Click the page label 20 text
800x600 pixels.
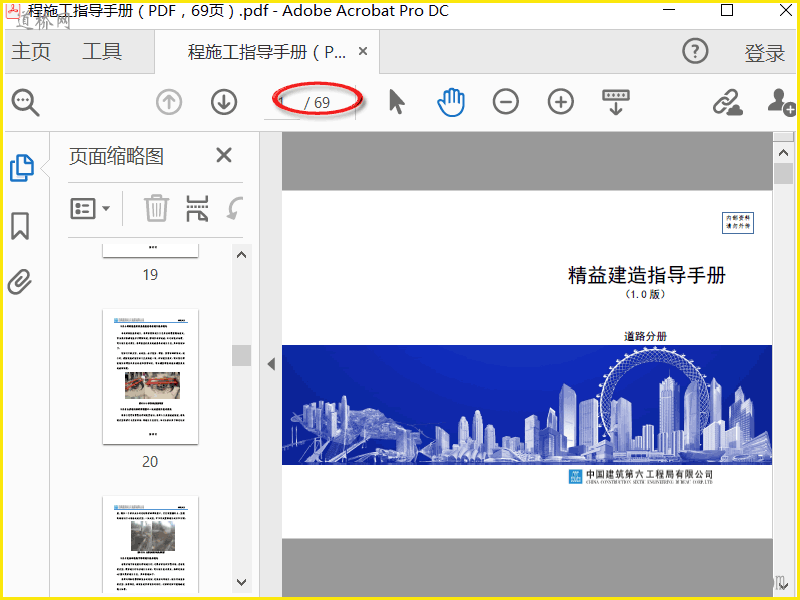tap(150, 461)
